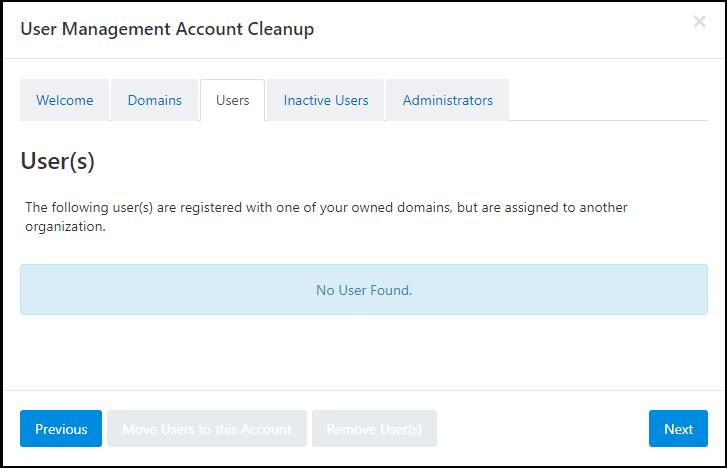Go to the Inactive Users tab
The width and height of the screenshot is (727, 468).
[325, 100]
